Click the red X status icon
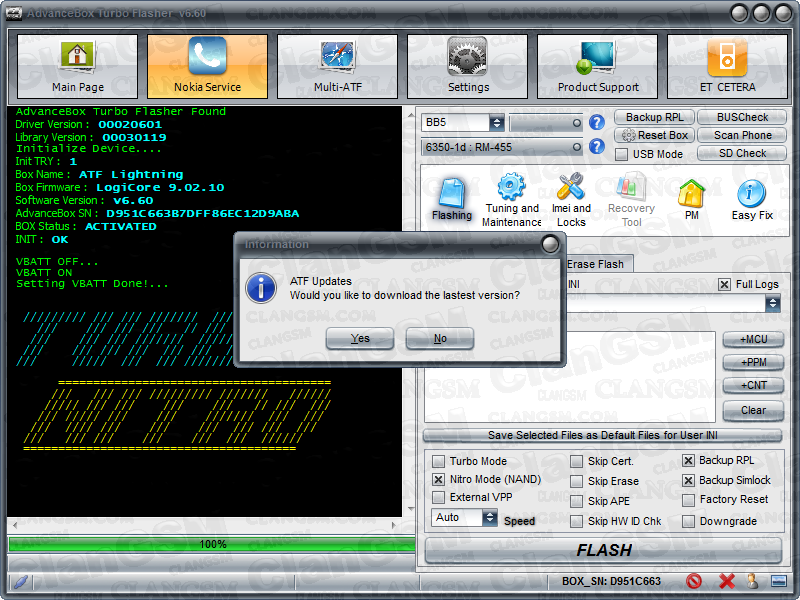Screen dimensions: 800x600 coord(727,581)
